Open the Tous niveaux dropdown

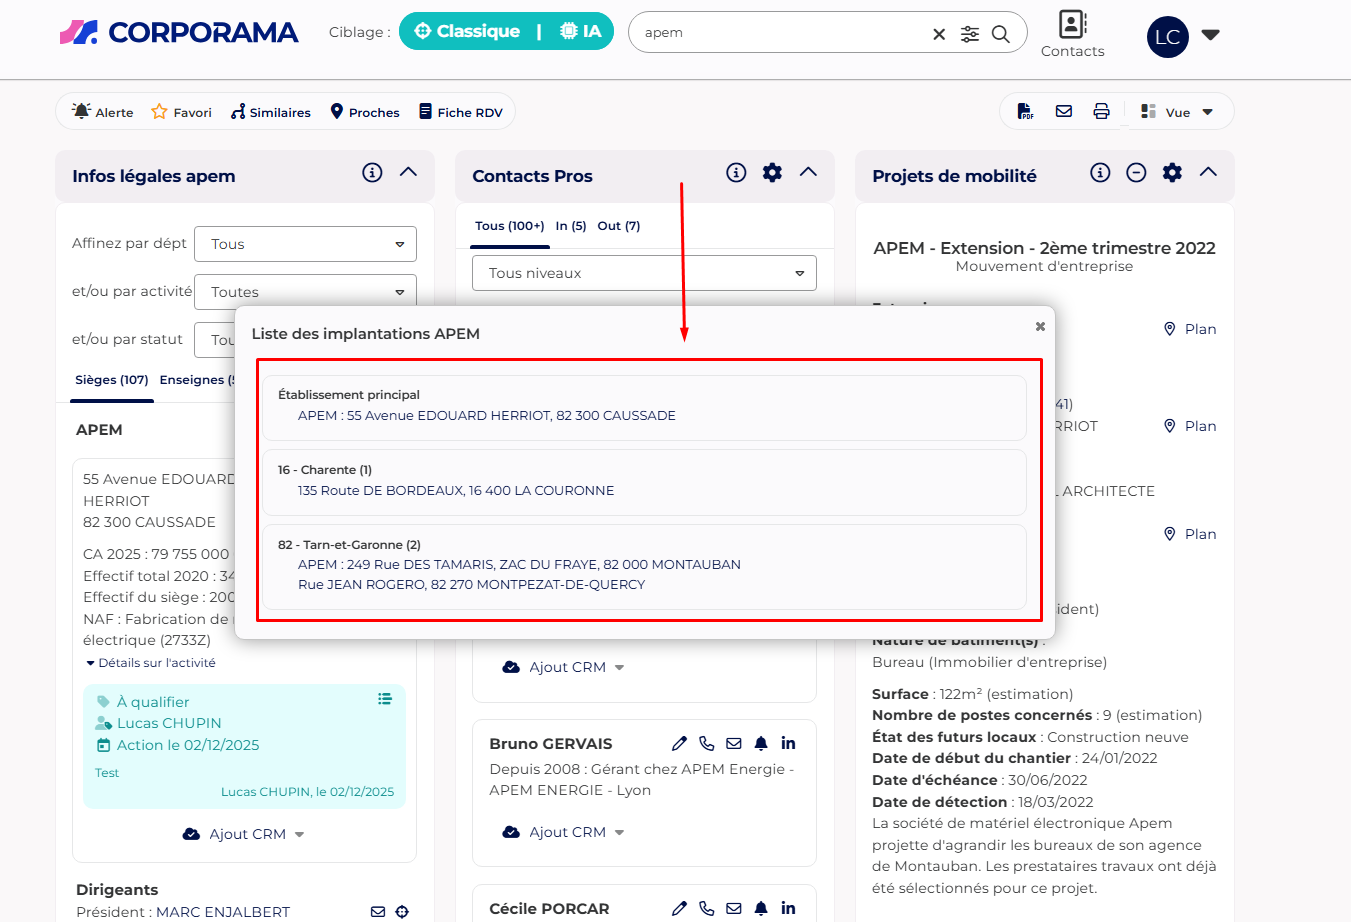[644, 273]
